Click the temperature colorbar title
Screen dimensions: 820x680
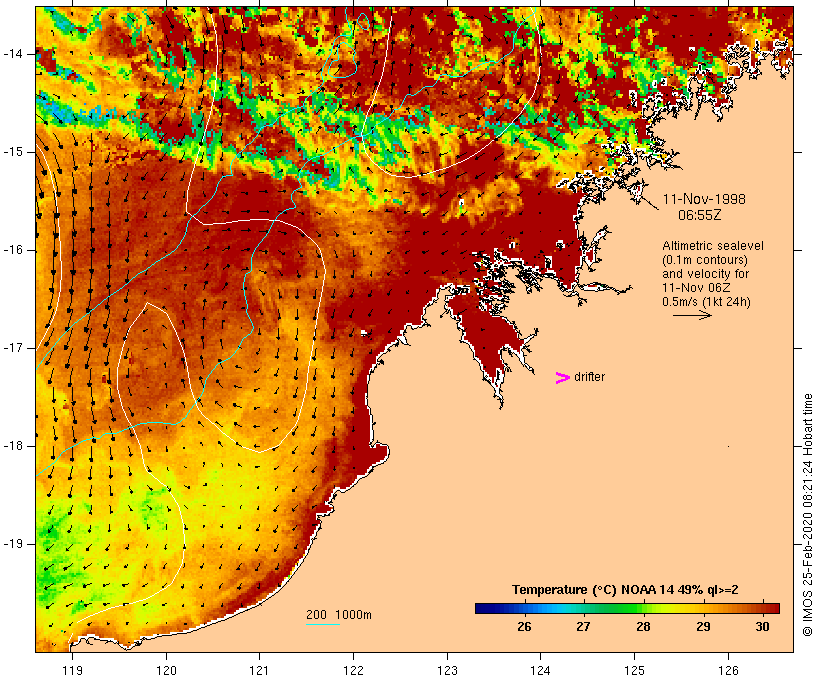pyautogui.click(x=625, y=590)
